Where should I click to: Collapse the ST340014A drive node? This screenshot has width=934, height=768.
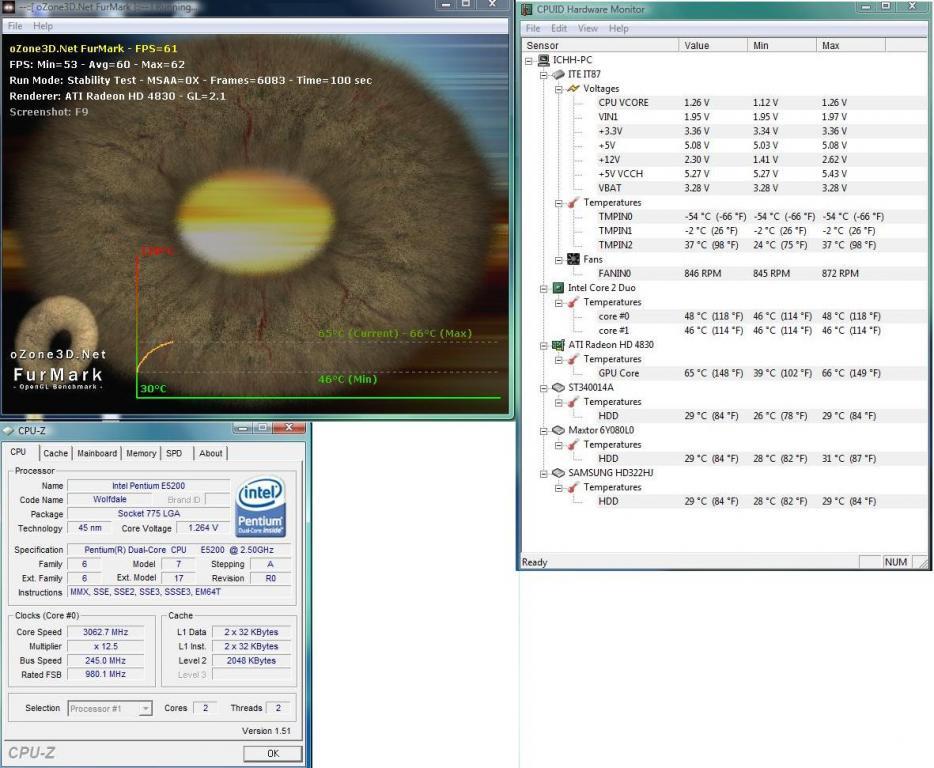point(544,388)
